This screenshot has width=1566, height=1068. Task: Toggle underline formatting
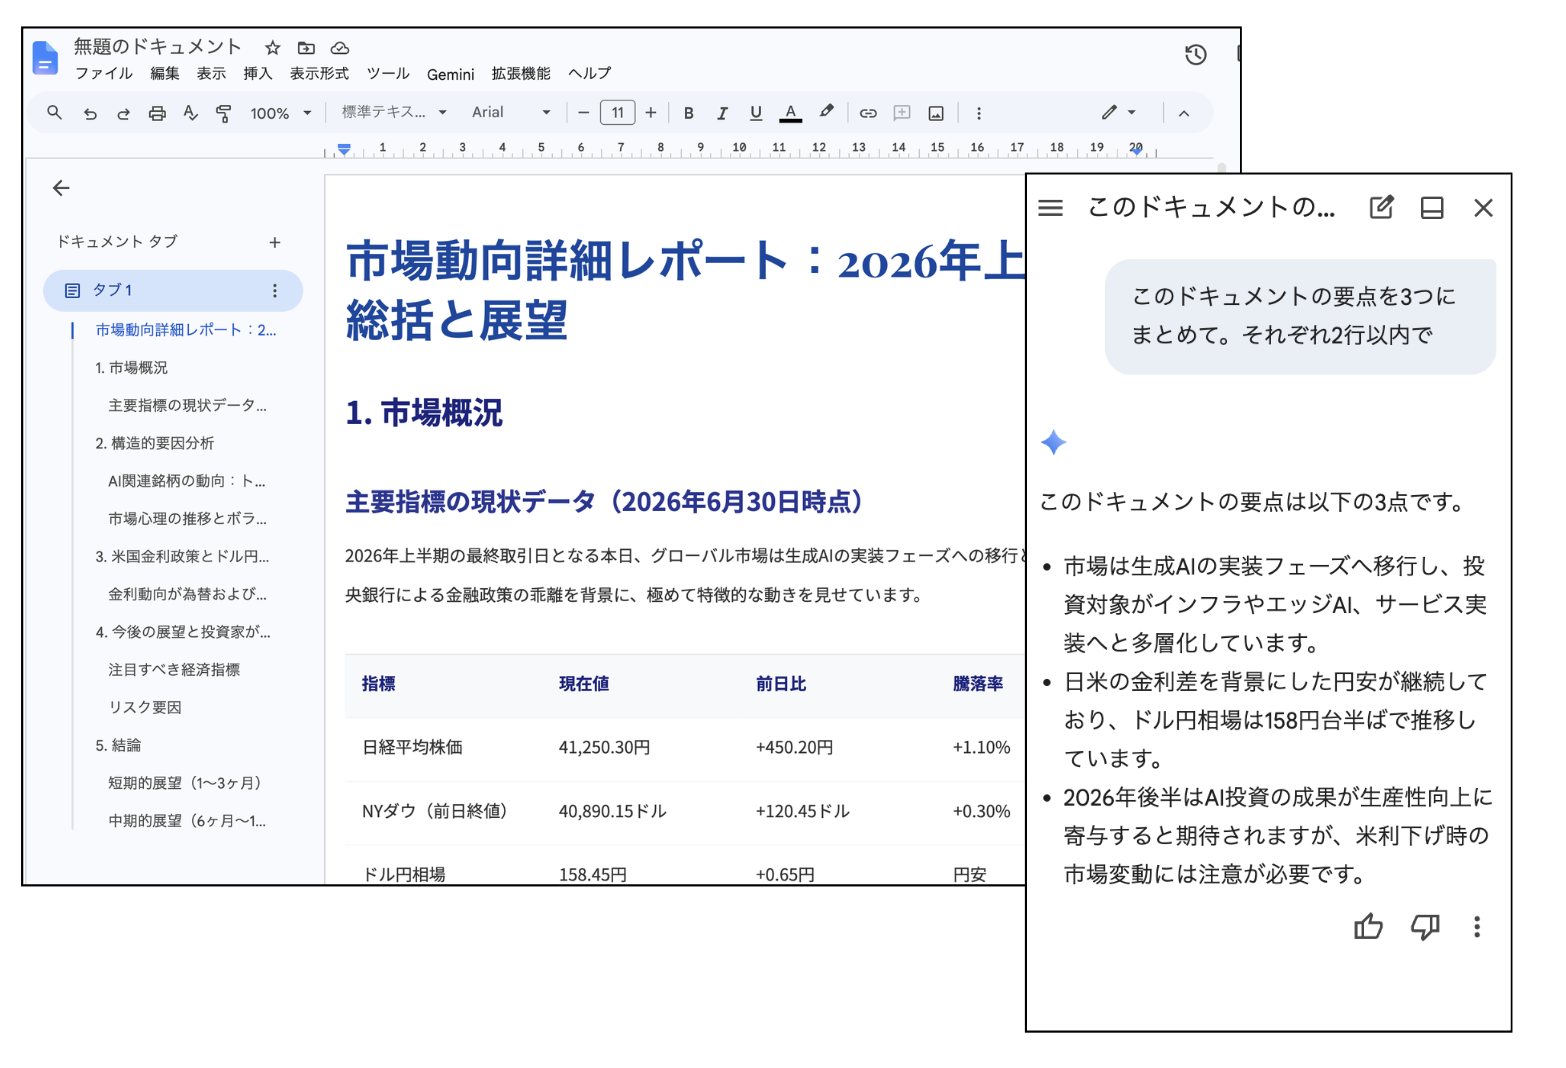tap(755, 113)
